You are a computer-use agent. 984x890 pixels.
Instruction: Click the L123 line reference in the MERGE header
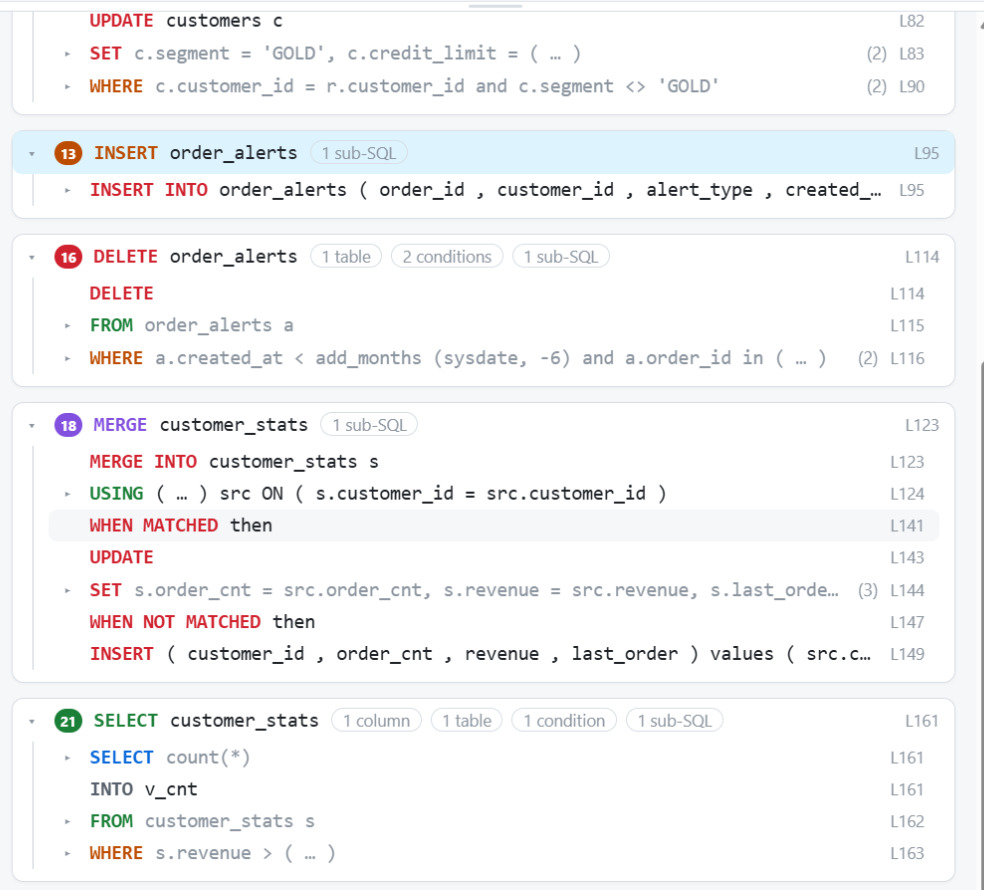(x=922, y=426)
